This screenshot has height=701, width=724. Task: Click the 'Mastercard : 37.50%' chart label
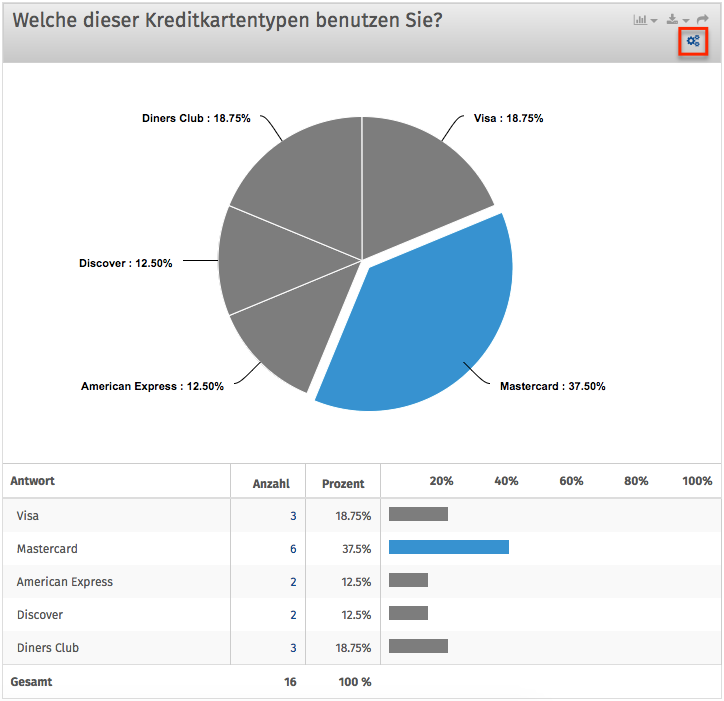(552, 386)
